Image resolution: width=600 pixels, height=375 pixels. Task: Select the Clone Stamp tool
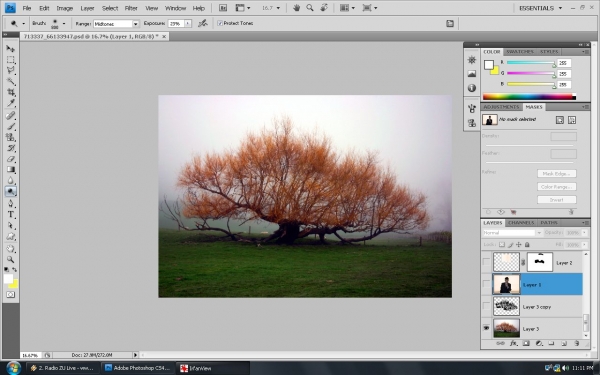point(10,137)
